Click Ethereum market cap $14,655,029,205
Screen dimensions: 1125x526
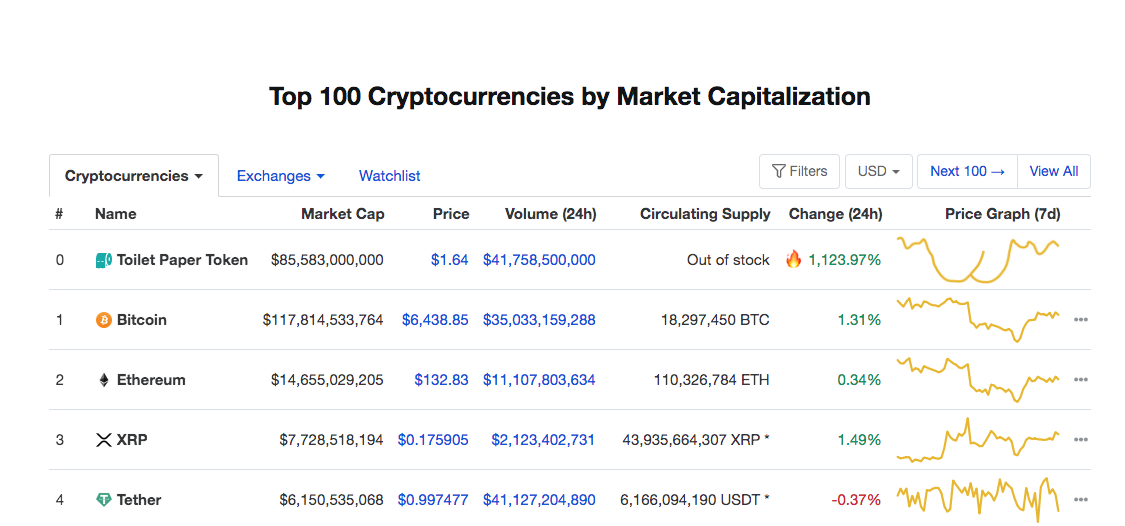[x=327, y=380]
